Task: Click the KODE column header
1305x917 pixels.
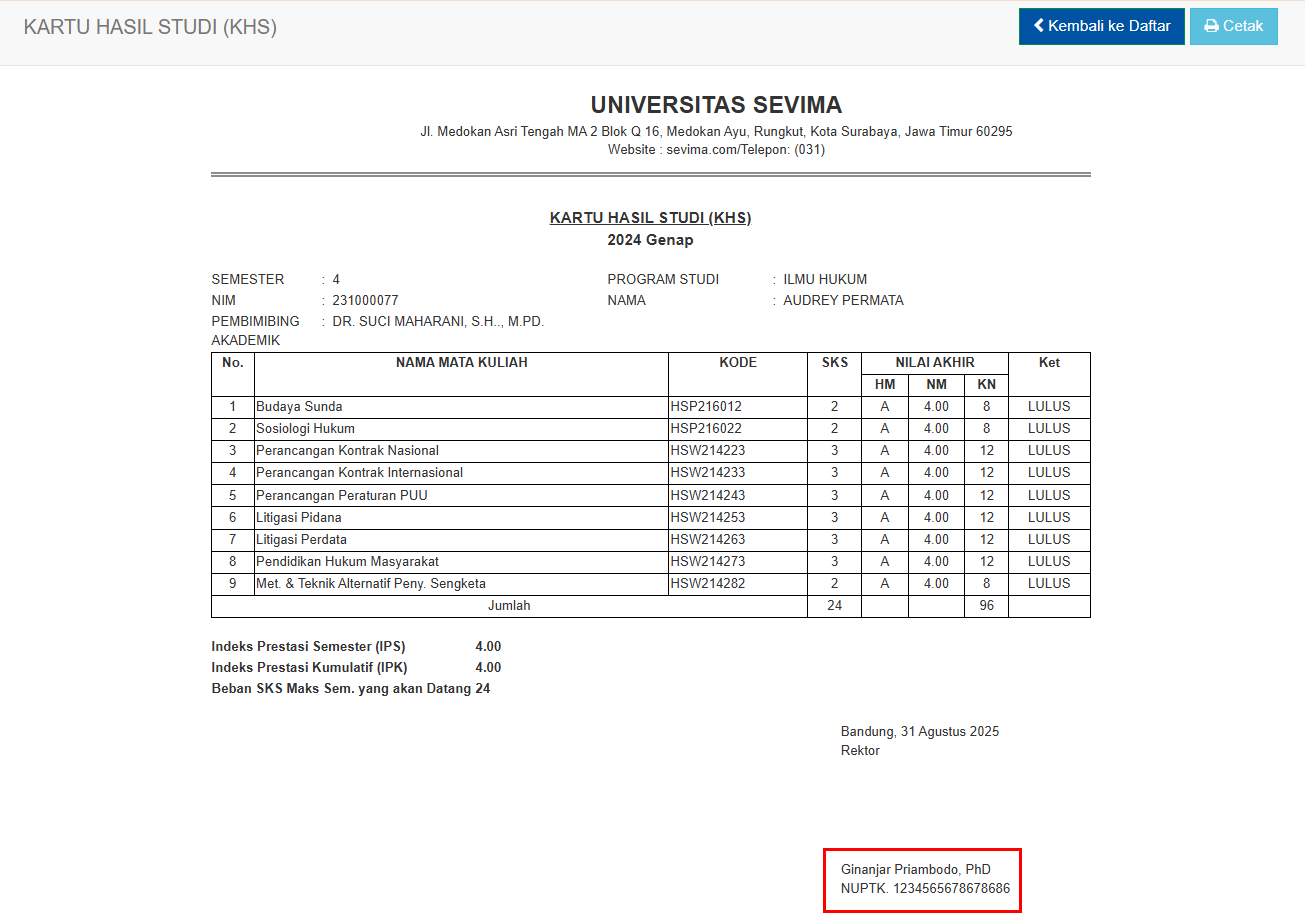Action: [x=738, y=363]
